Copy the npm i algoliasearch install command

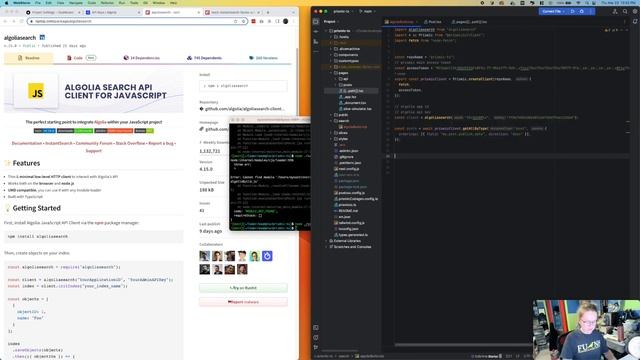coord(243,86)
